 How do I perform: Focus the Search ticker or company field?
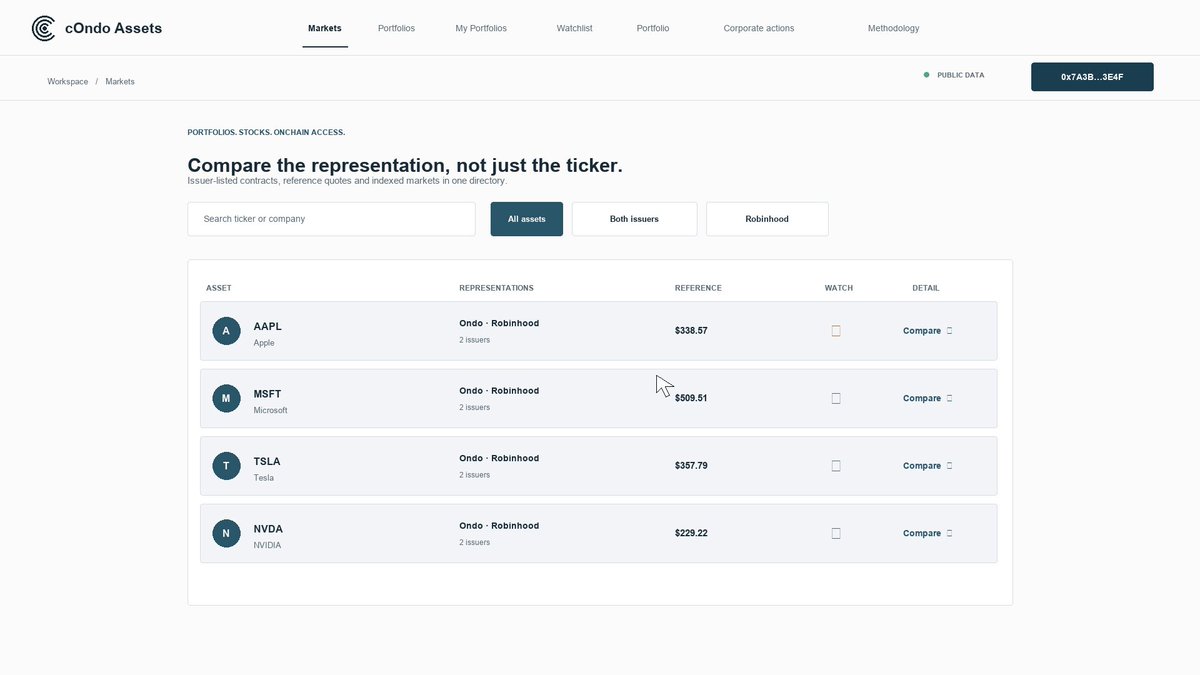pyautogui.click(x=331, y=219)
